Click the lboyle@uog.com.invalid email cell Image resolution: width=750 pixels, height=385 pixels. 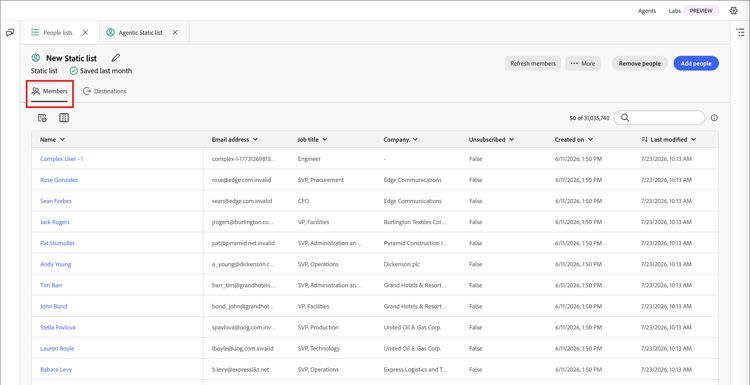242,348
